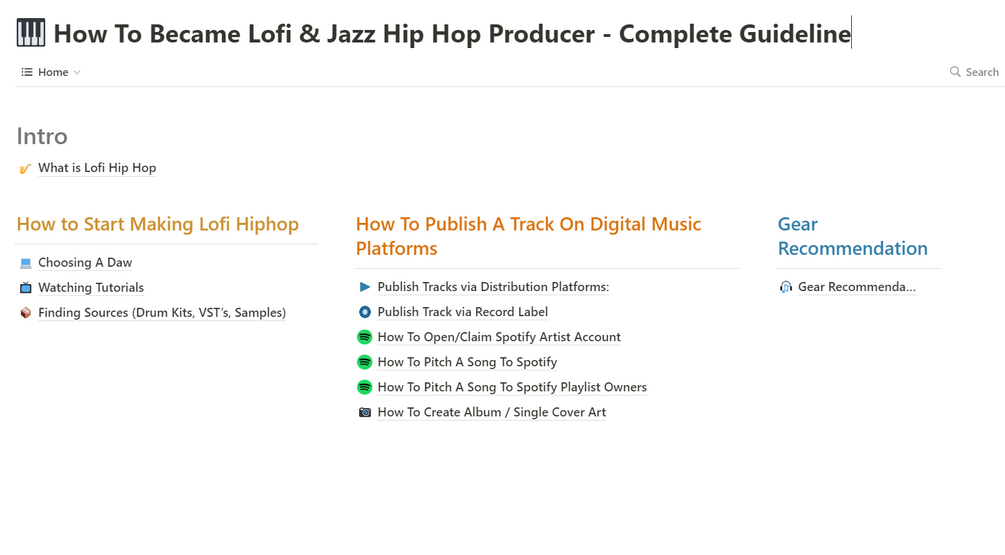Click the page title text to edit it
1005x555 pixels.
452,34
